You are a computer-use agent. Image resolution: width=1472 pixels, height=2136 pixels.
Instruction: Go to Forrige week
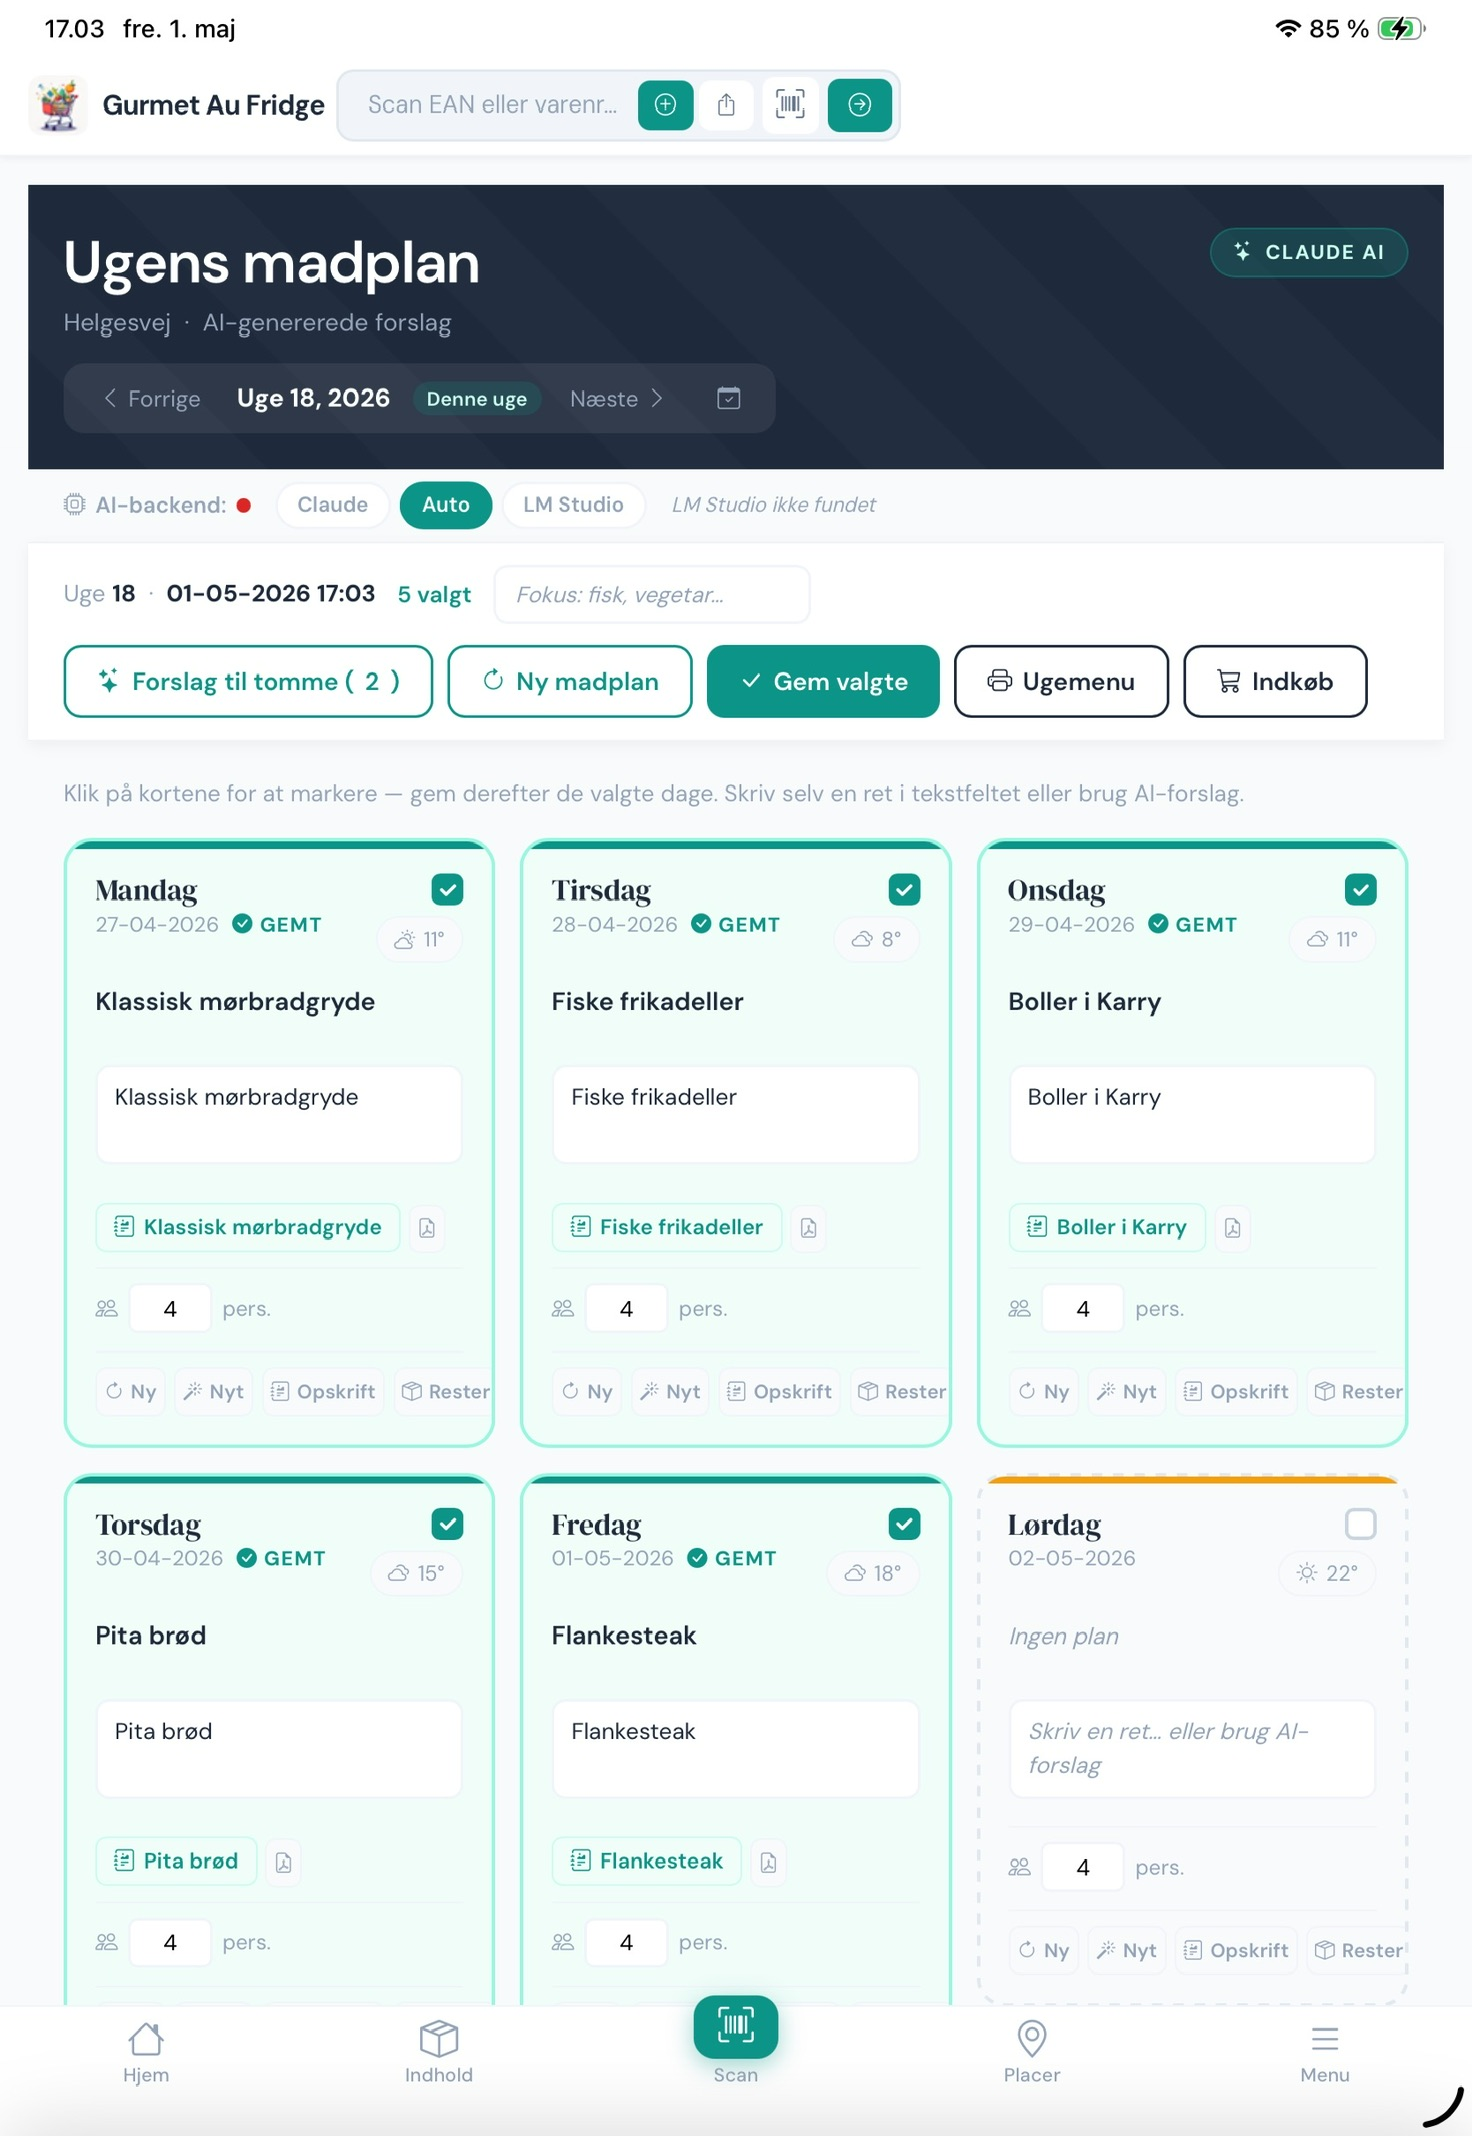click(152, 398)
